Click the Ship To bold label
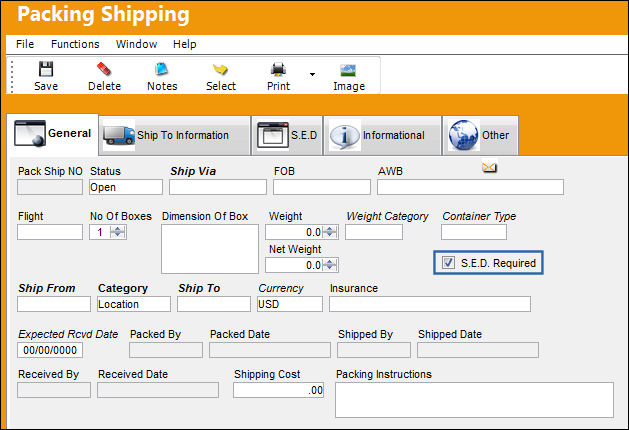The image size is (629, 430). coord(199,288)
